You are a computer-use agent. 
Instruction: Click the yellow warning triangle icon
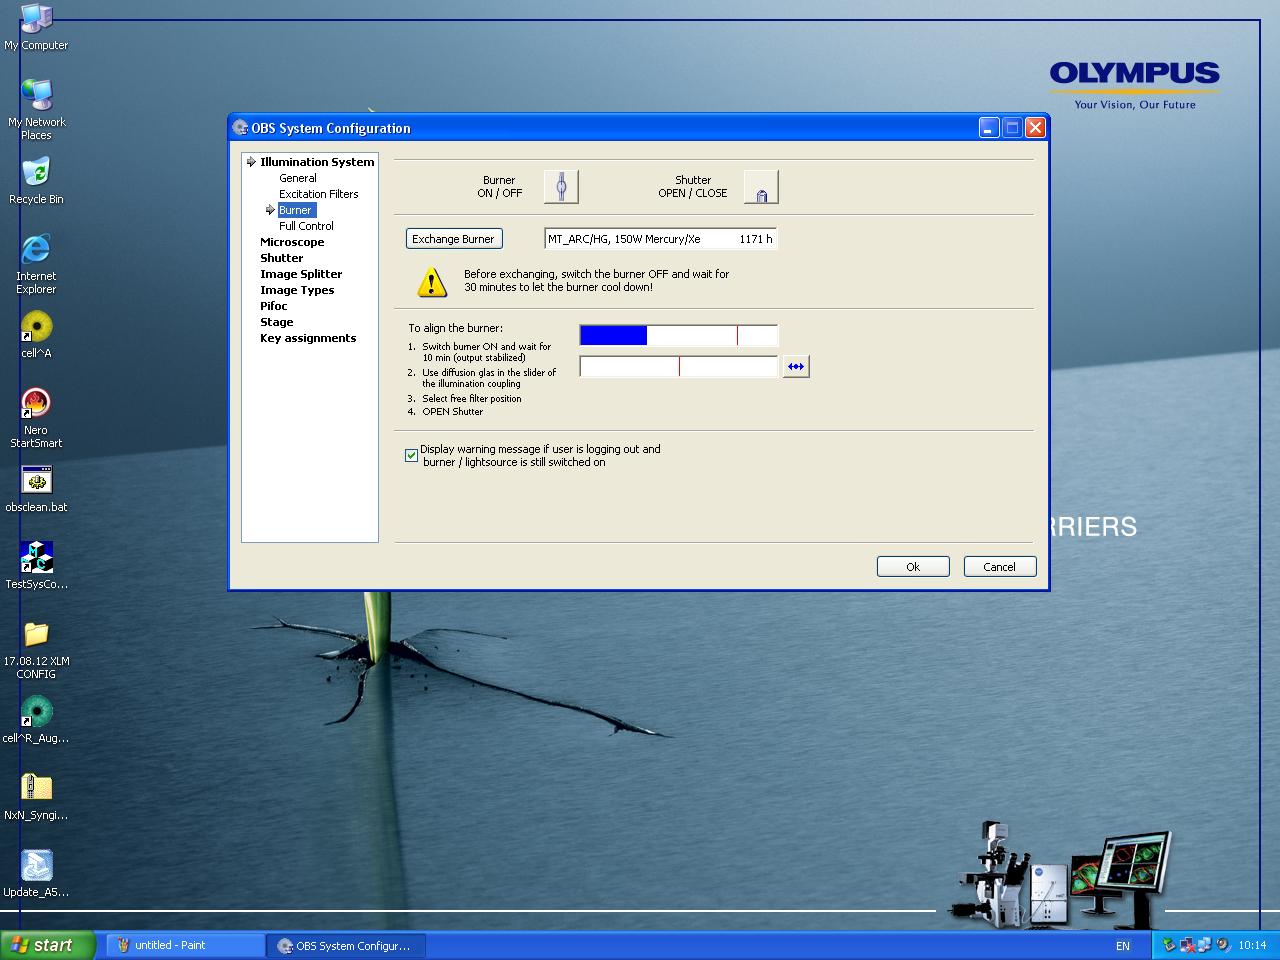click(x=430, y=281)
